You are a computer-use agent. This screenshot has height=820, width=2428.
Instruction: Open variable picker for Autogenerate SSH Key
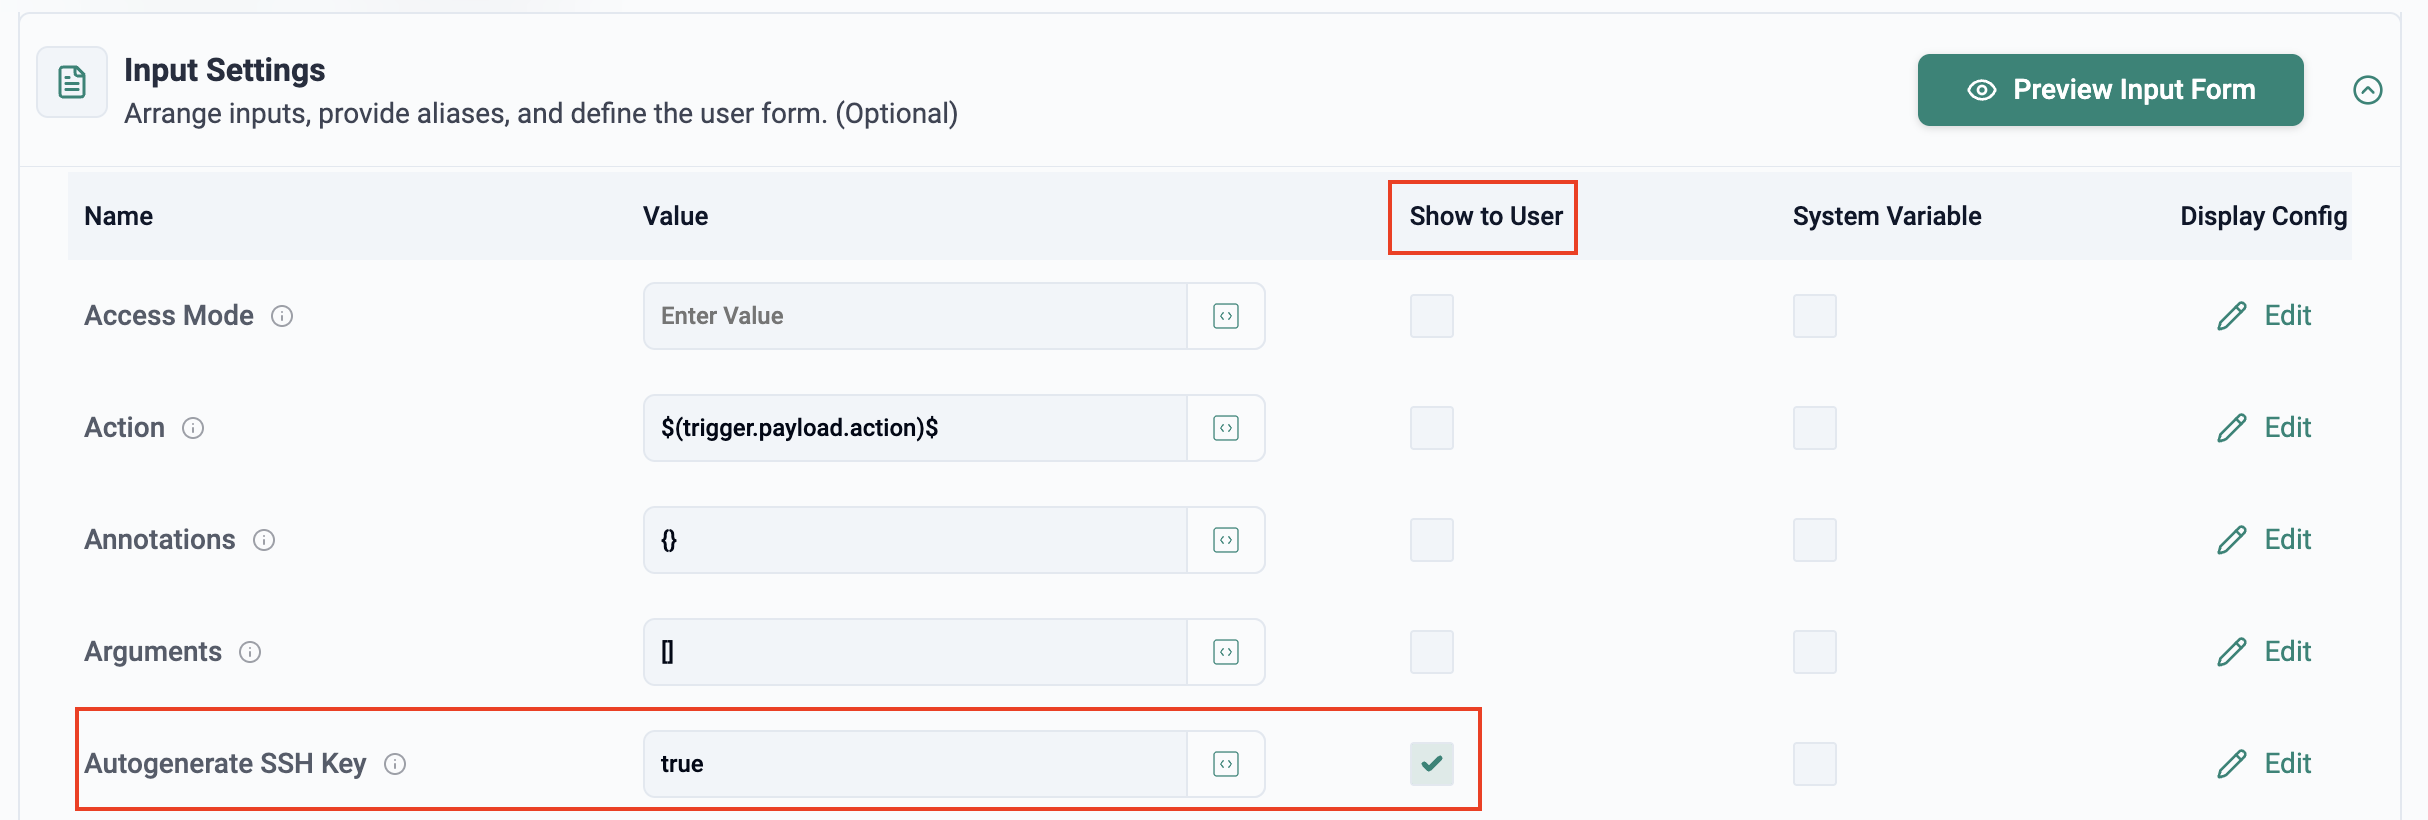(1226, 764)
